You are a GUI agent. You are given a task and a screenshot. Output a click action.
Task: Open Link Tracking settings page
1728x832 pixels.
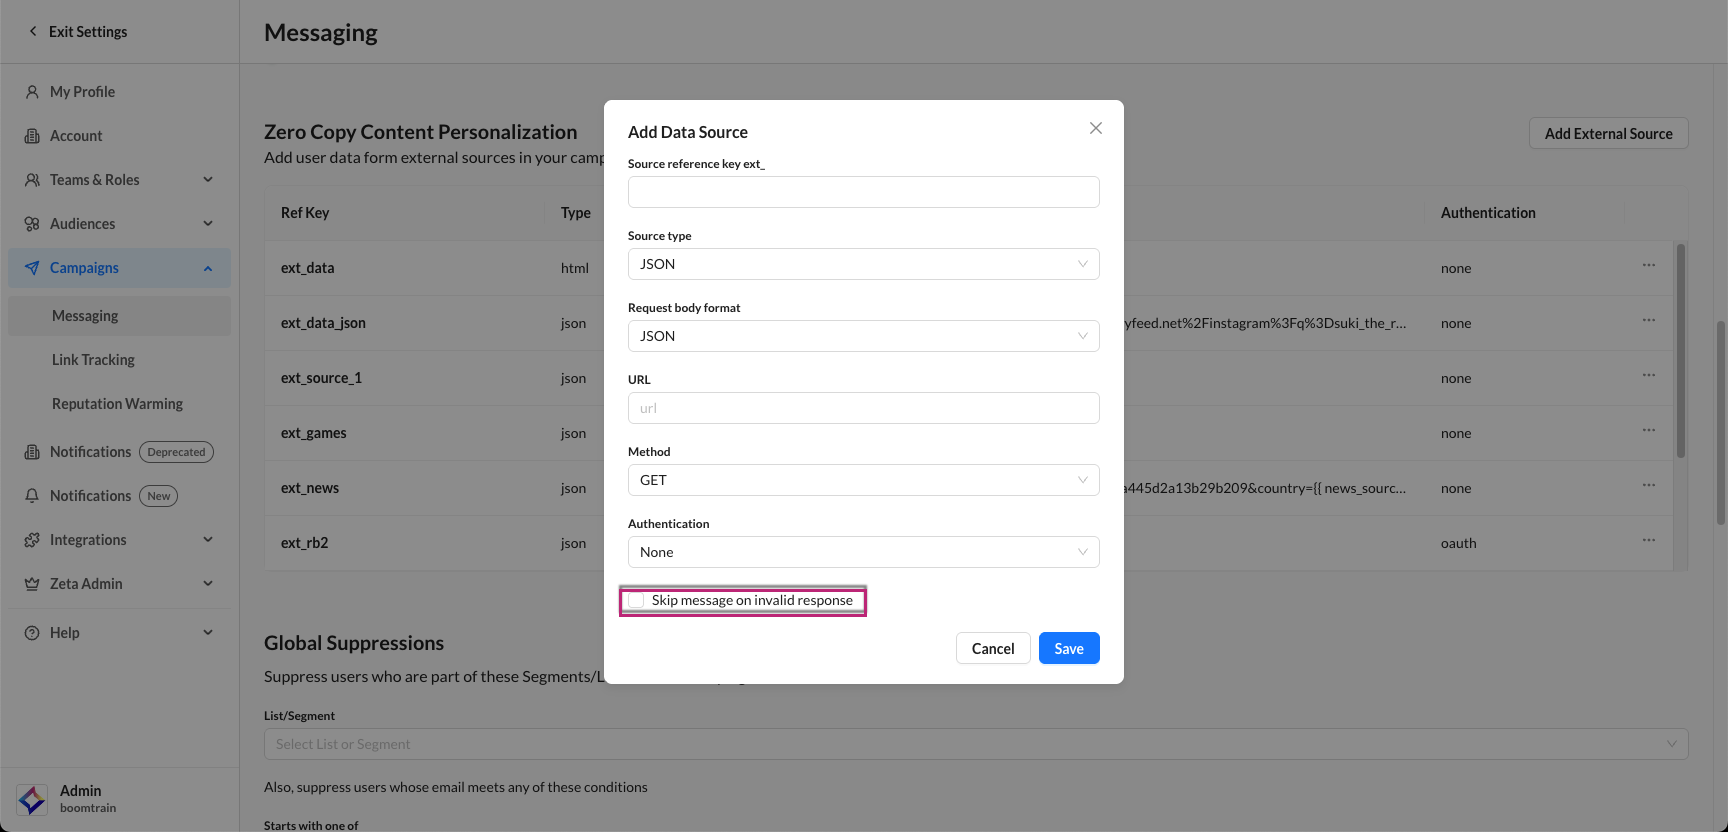point(93,360)
